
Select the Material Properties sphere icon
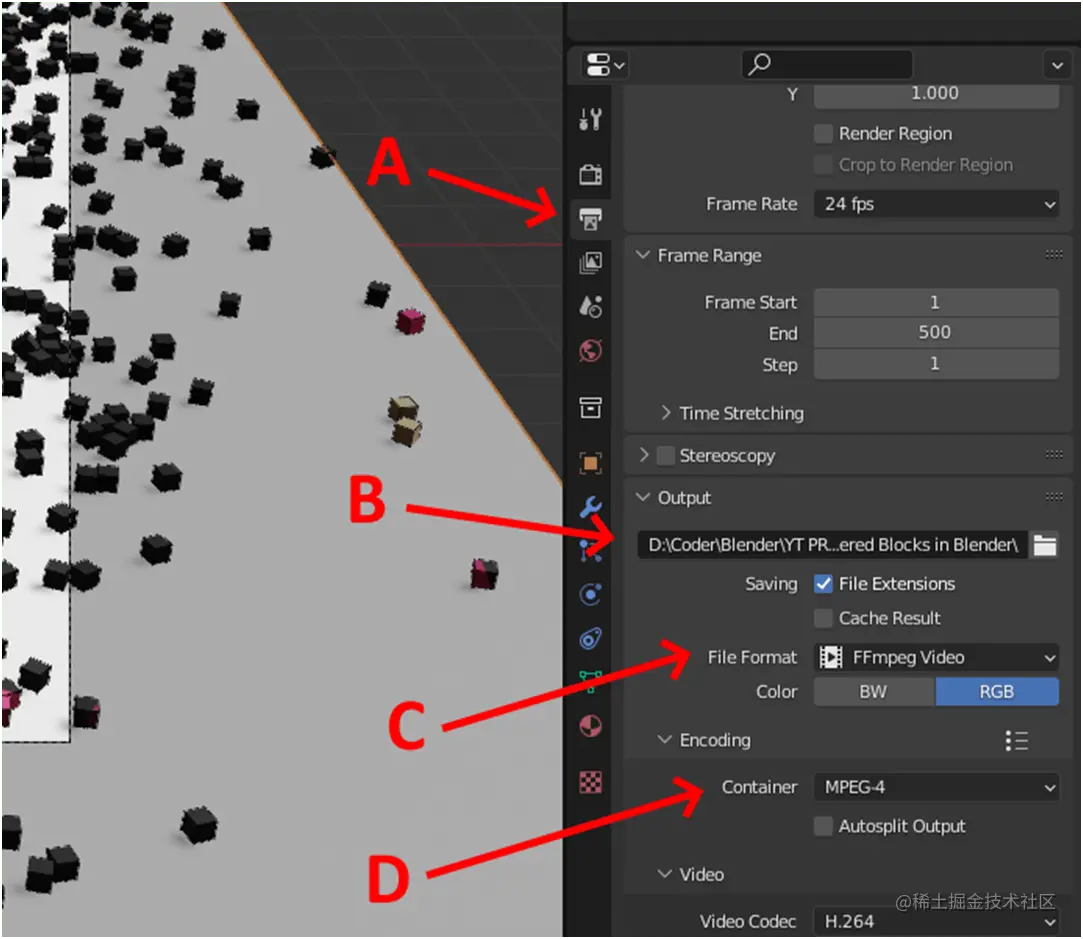point(590,725)
